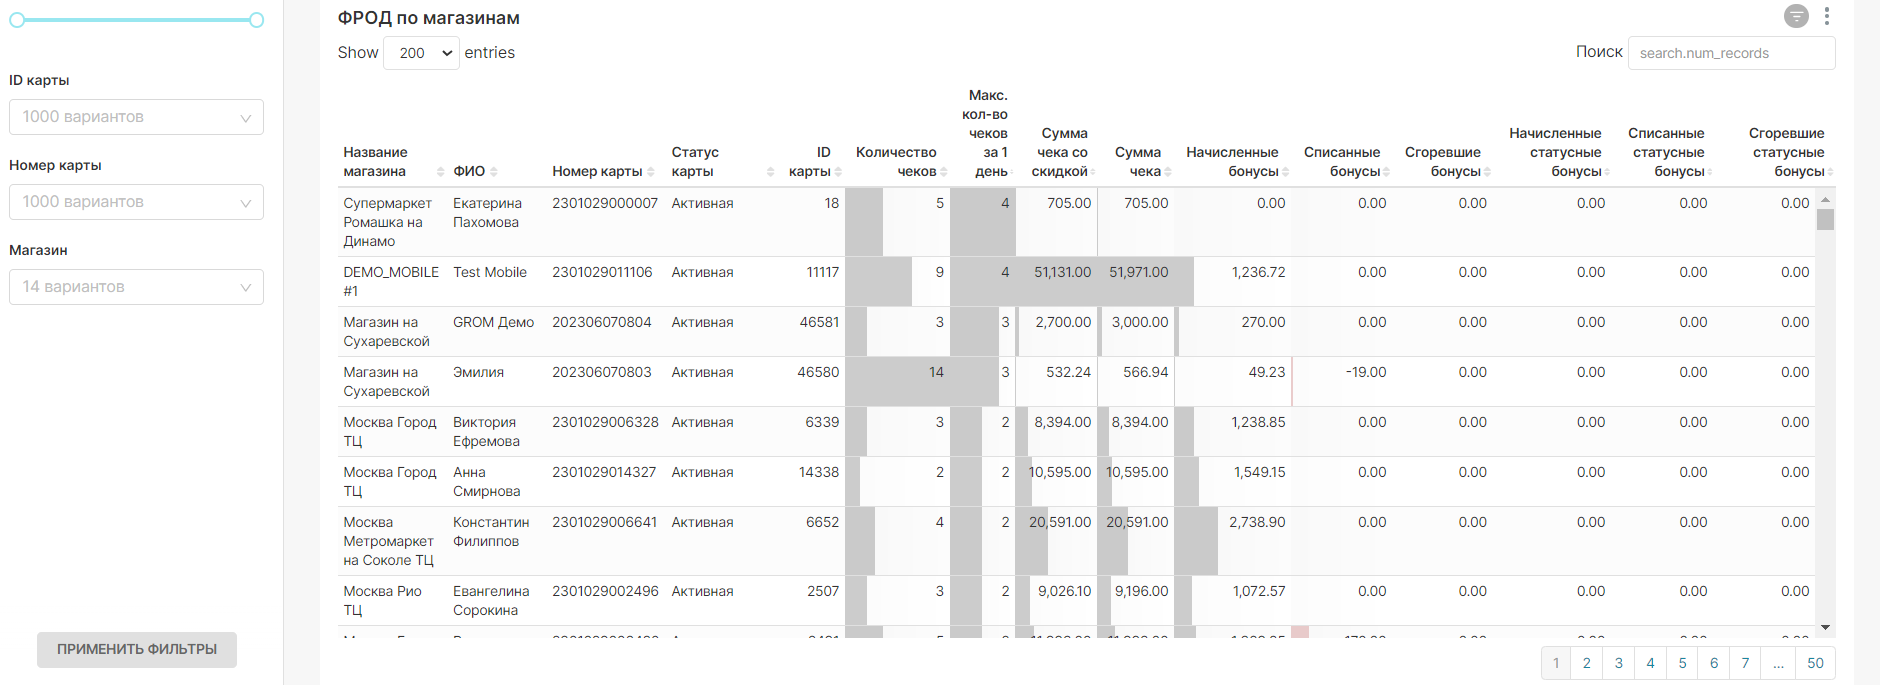Sort table by Номер карты sort icon
1880x685 pixels.
(651, 172)
